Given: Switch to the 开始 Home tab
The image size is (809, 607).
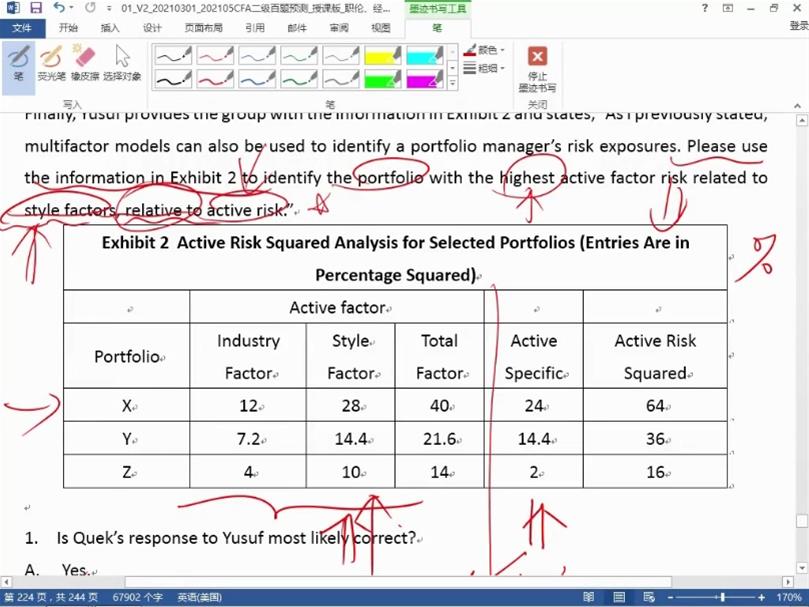Looking at the screenshot, I should click(68, 28).
